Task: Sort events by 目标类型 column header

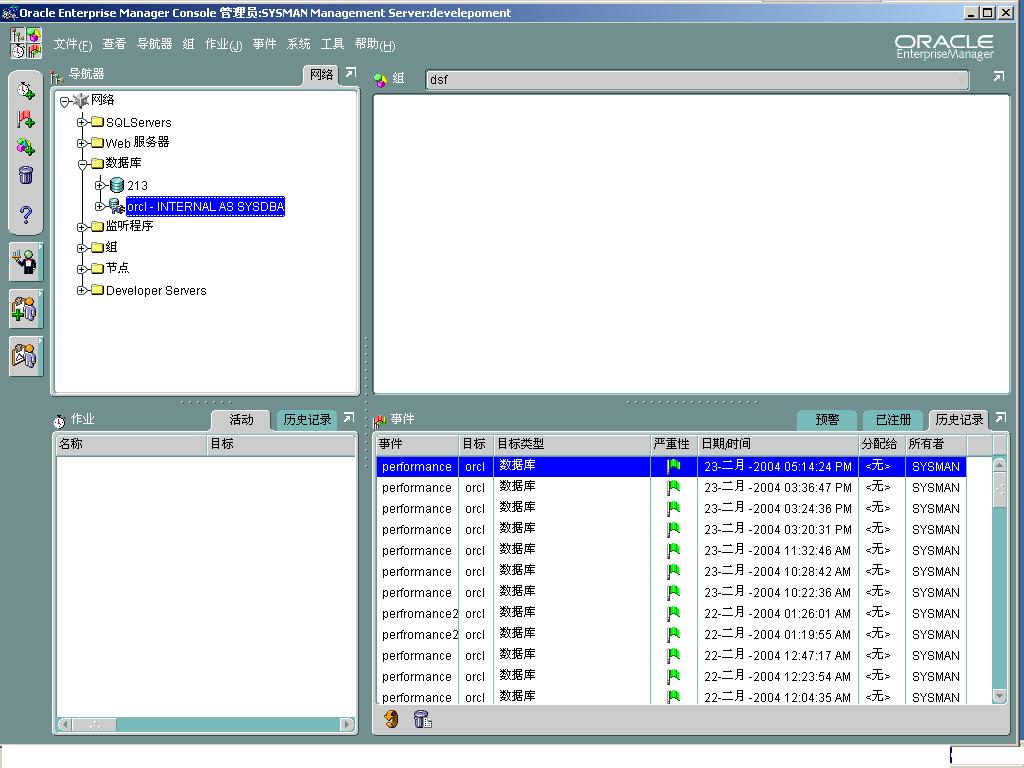Action: tap(572, 444)
